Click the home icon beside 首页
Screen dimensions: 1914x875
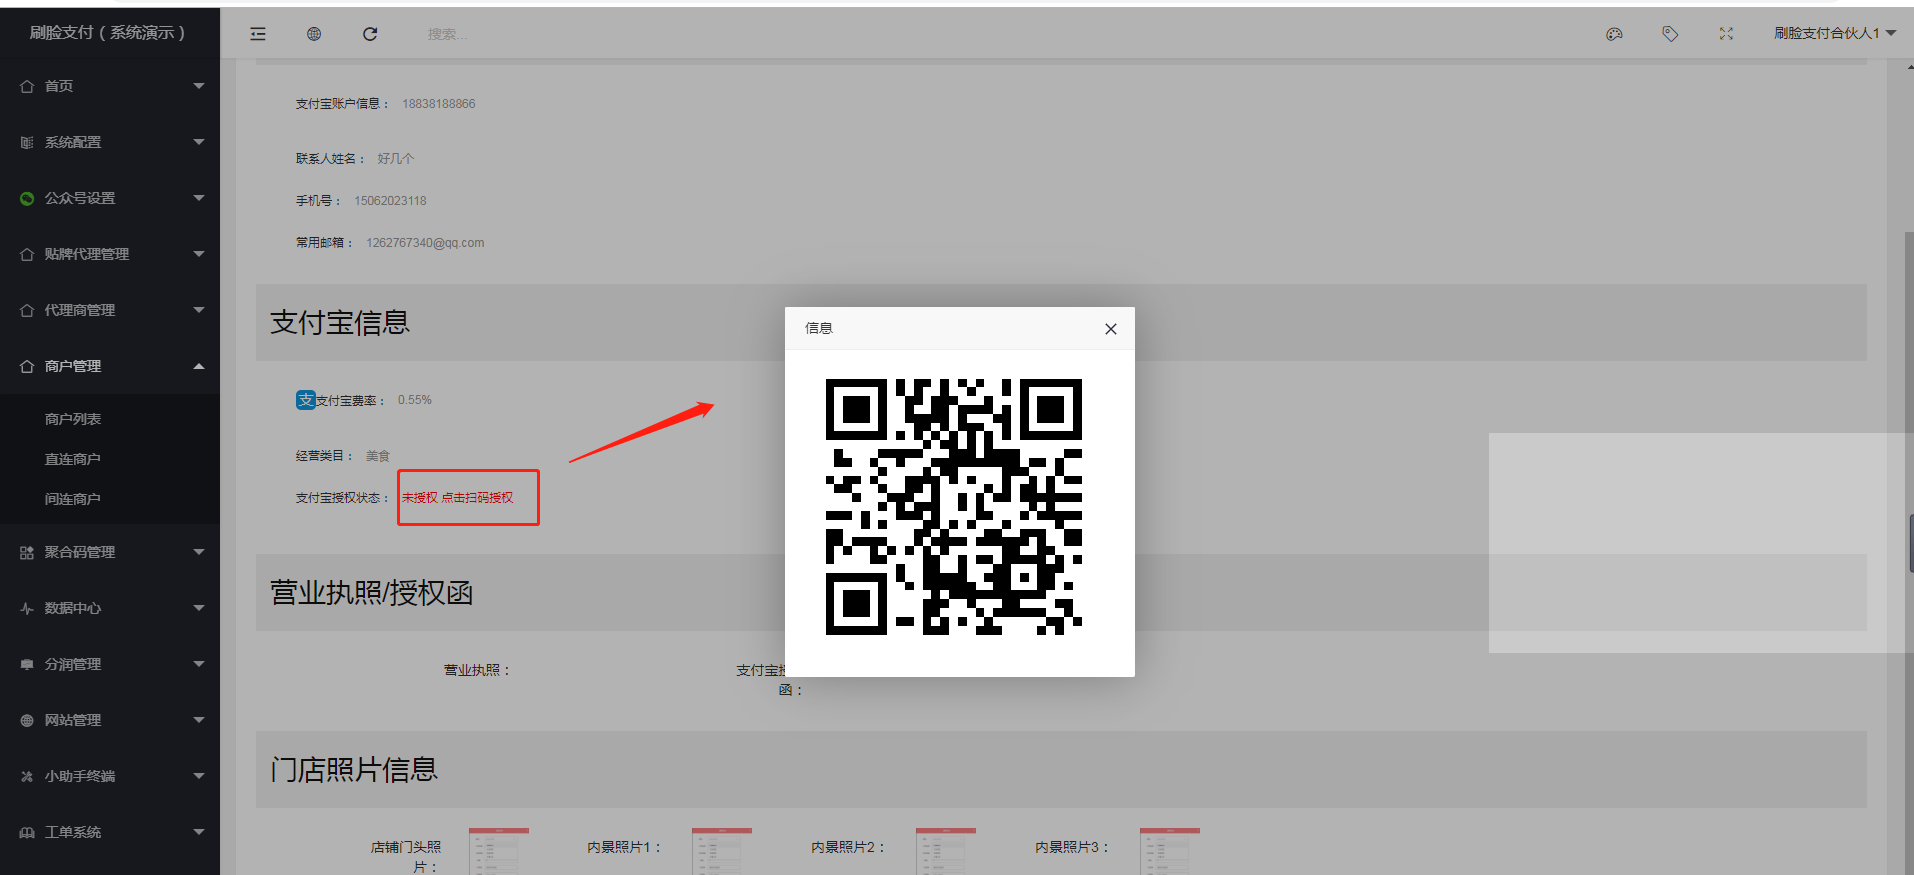[27, 86]
